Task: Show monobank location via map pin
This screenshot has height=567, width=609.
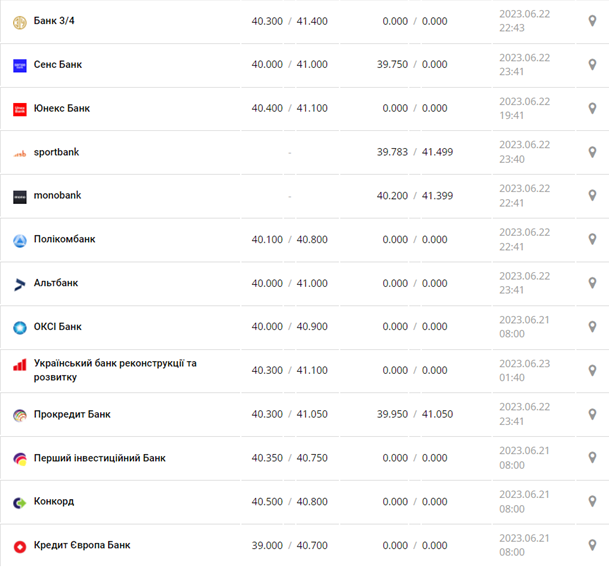Action: point(592,196)
